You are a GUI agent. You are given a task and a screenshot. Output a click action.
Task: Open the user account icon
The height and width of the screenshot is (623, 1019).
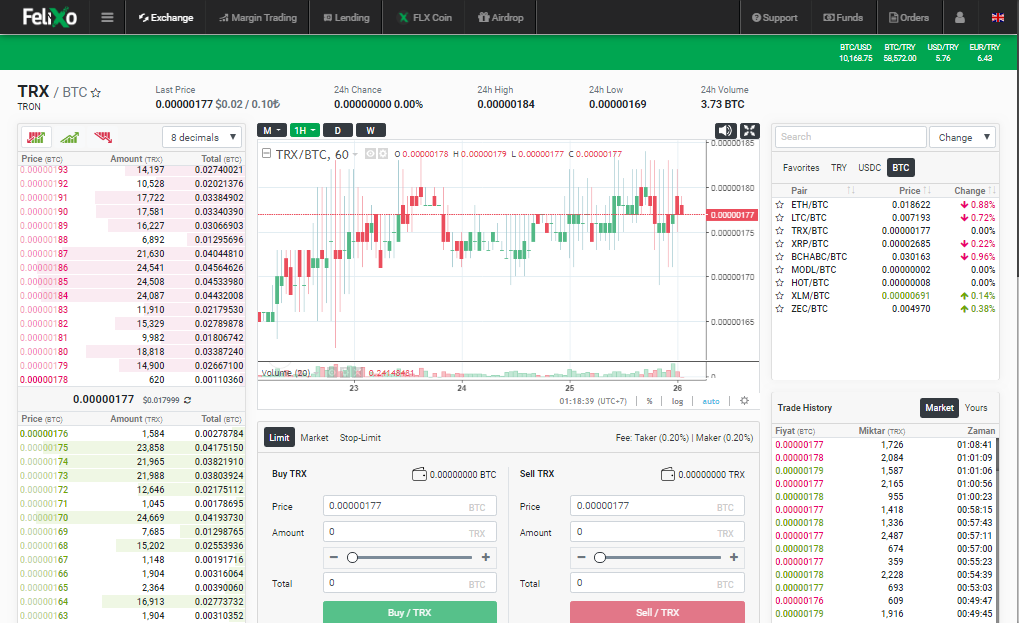click(959, 18)
